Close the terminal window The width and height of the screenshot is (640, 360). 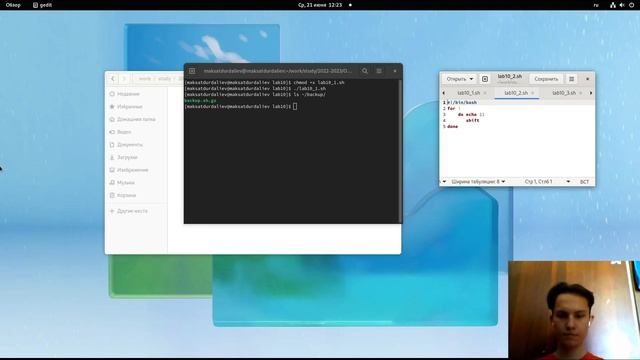[395, 71]
